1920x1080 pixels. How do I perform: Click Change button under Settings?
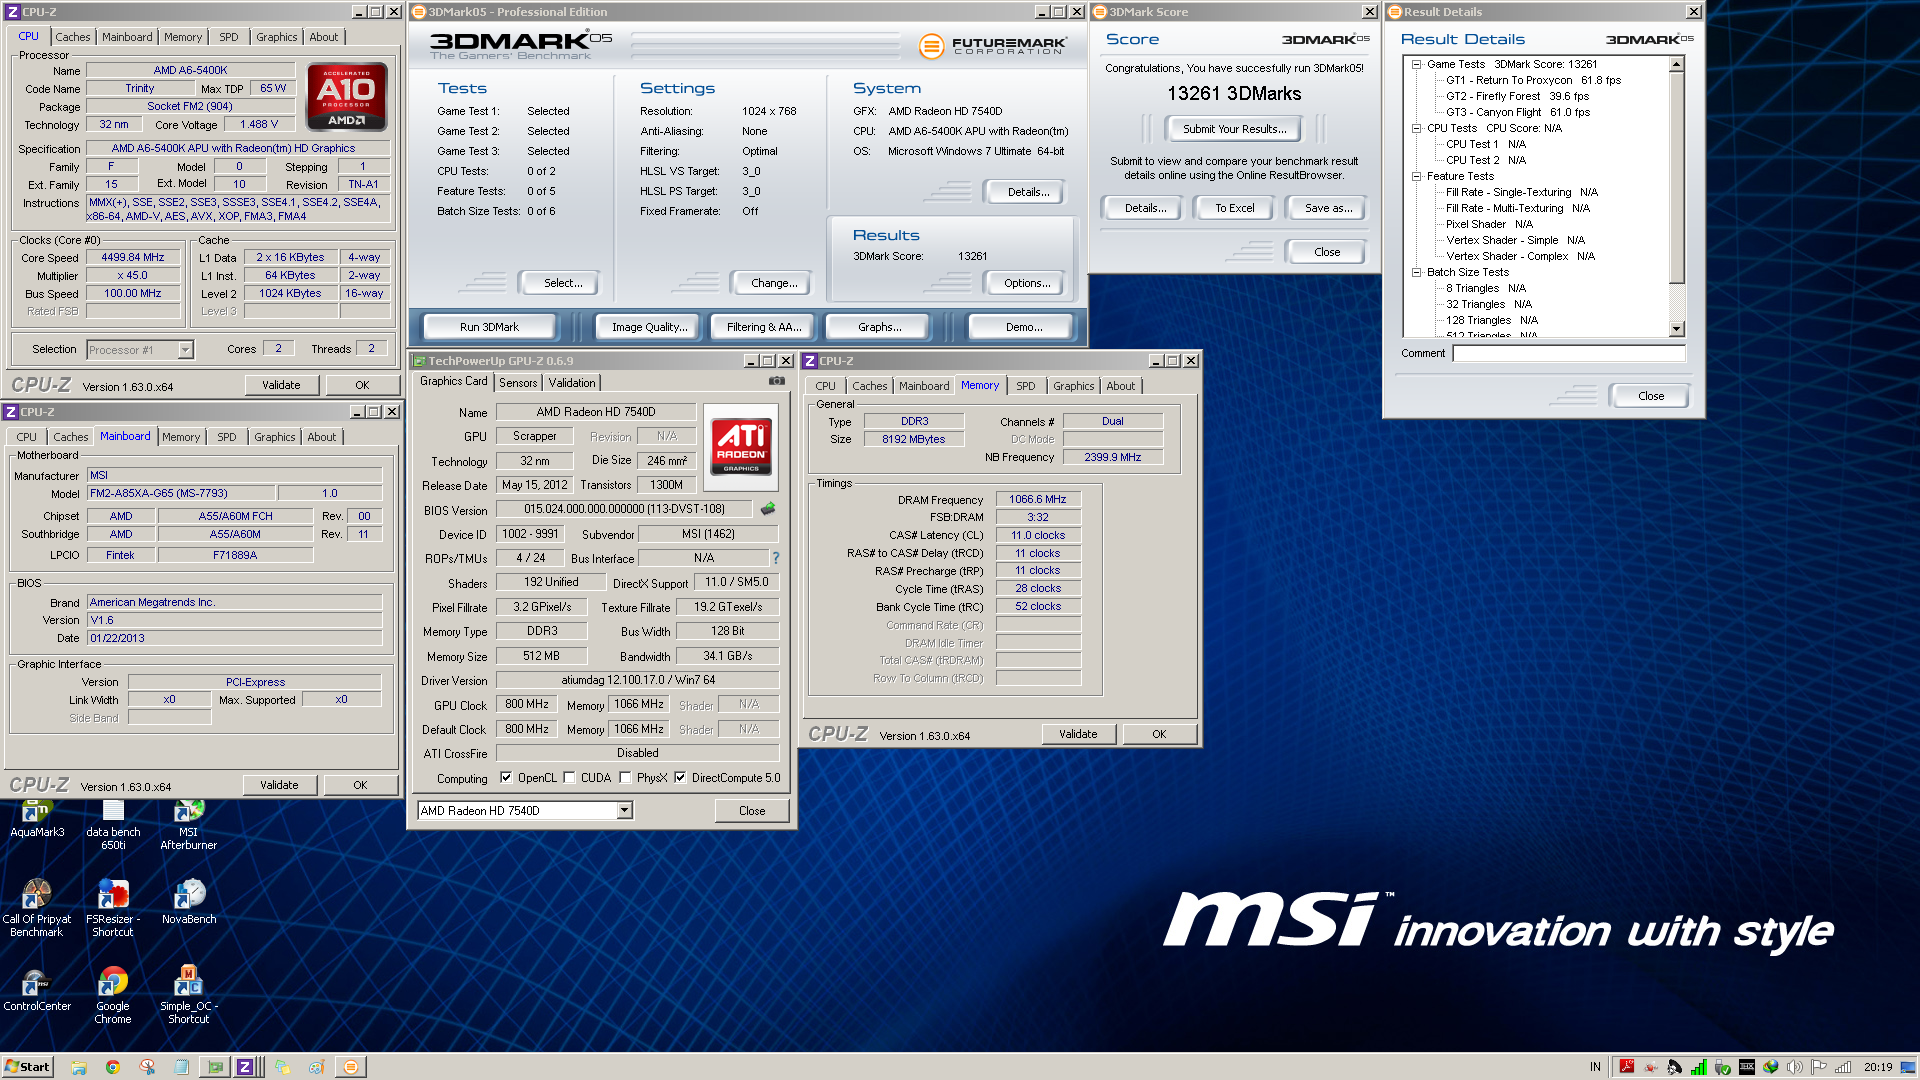774,283
